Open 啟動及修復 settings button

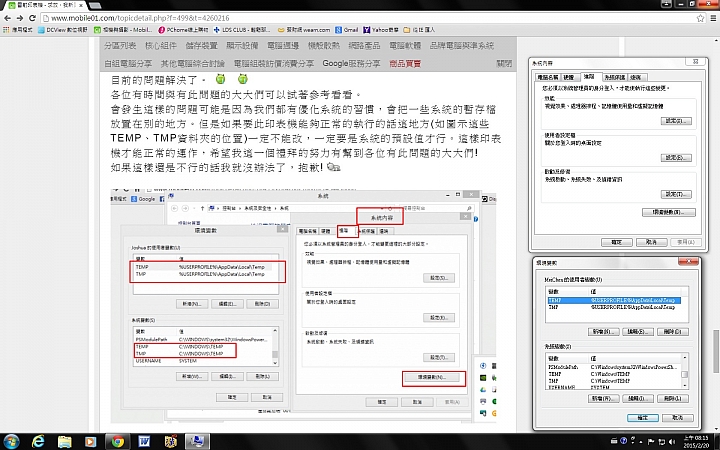pos(676,194)
